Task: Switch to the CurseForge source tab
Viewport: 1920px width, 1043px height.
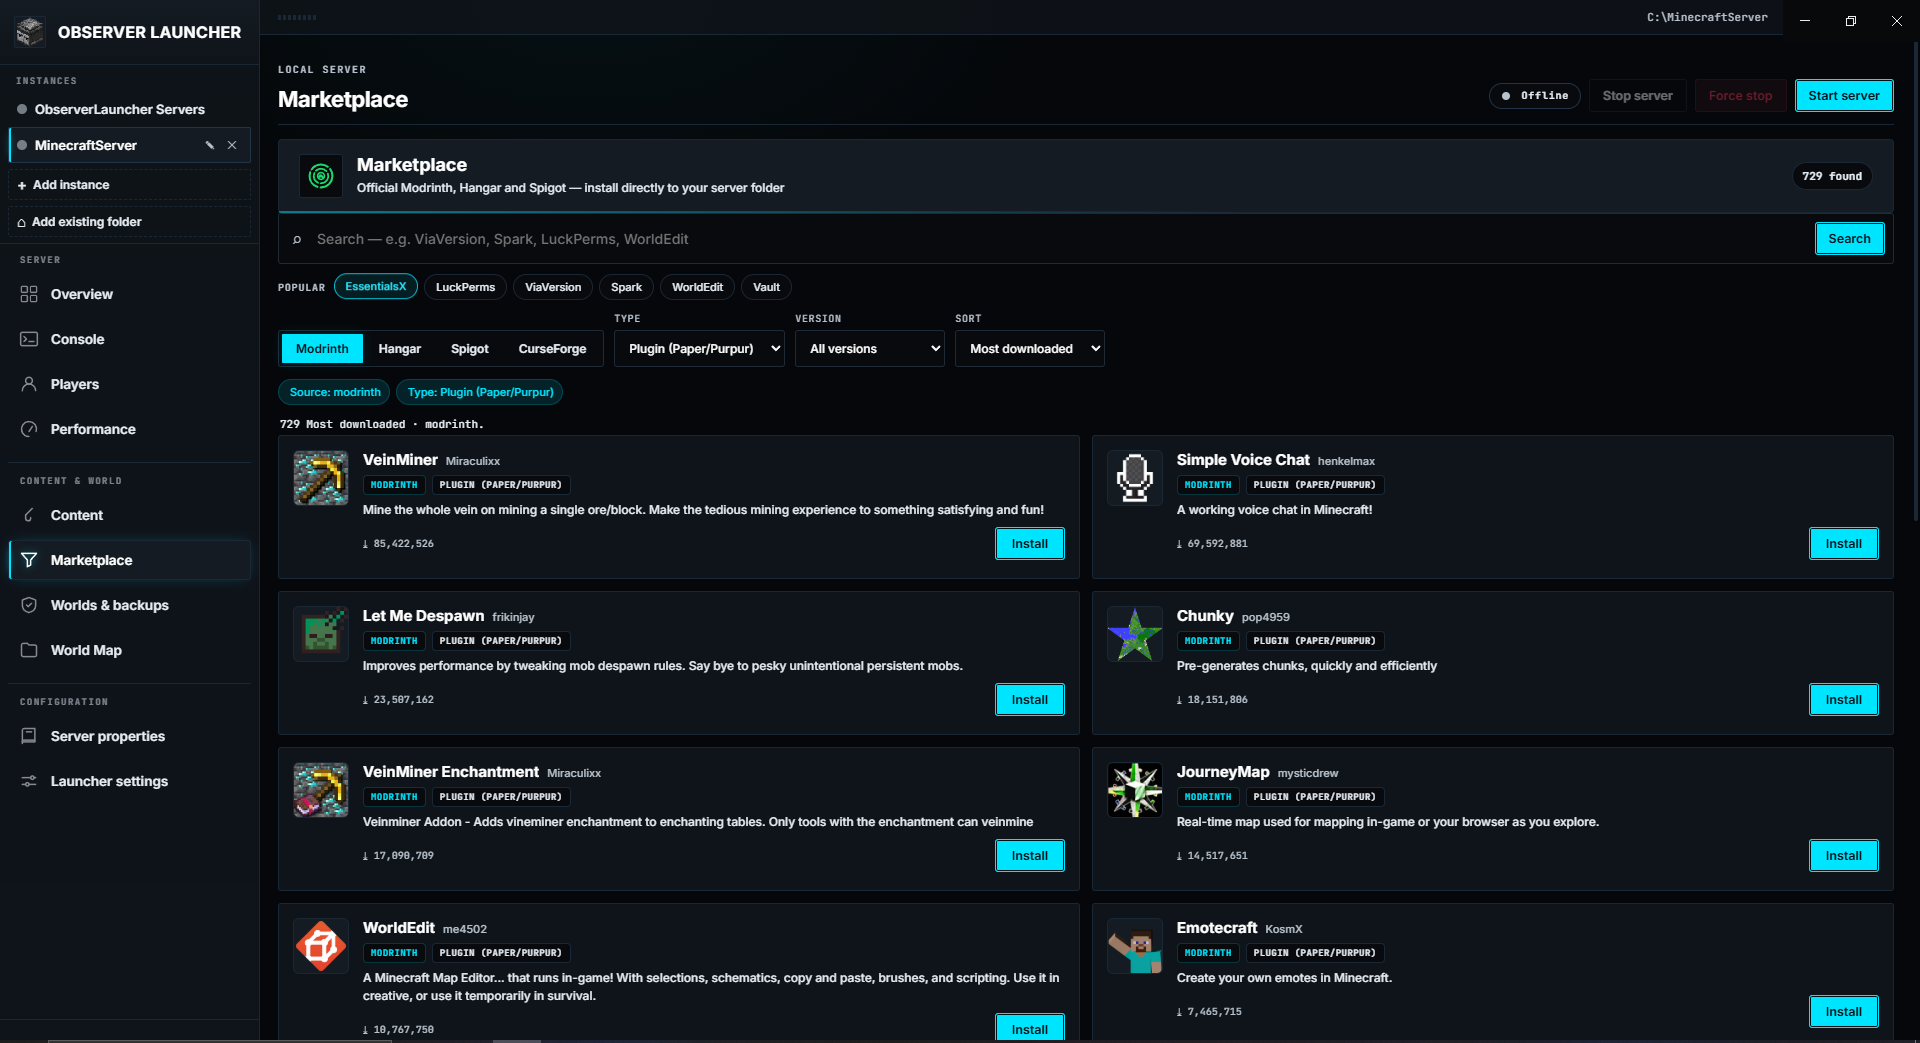Action: (x=552, y=349)
